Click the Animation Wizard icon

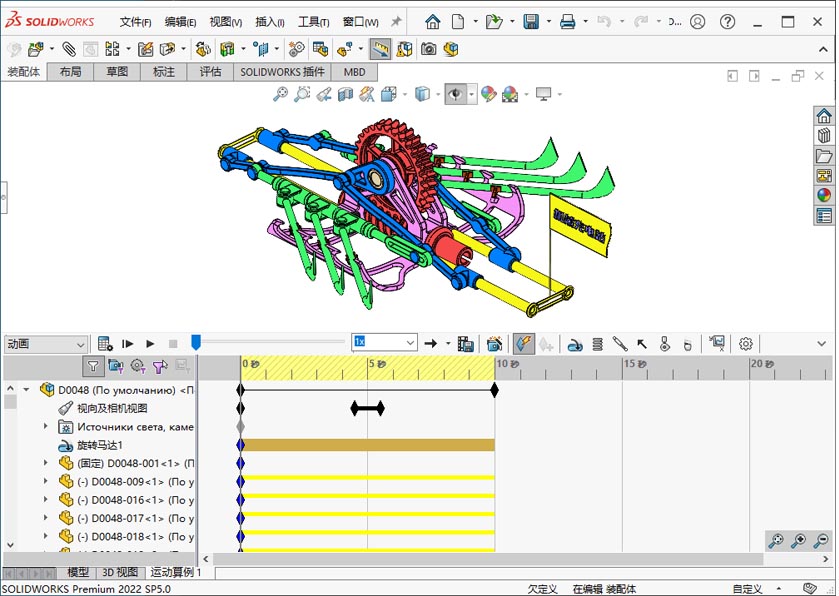tap(494, 343)
